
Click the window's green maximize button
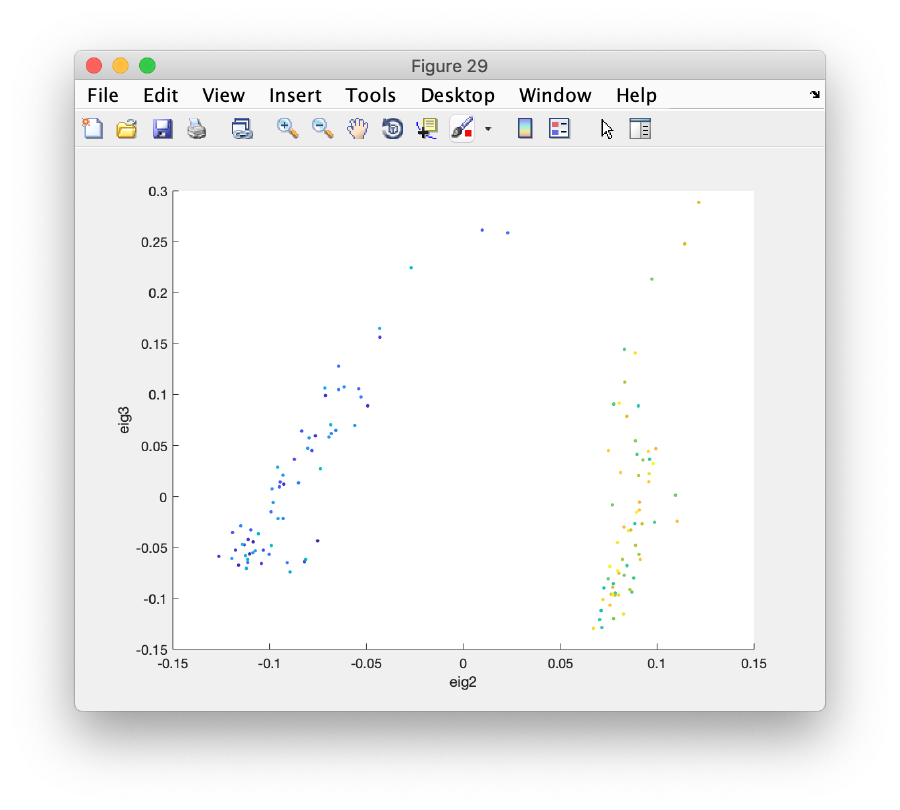(x=147, y=66)
